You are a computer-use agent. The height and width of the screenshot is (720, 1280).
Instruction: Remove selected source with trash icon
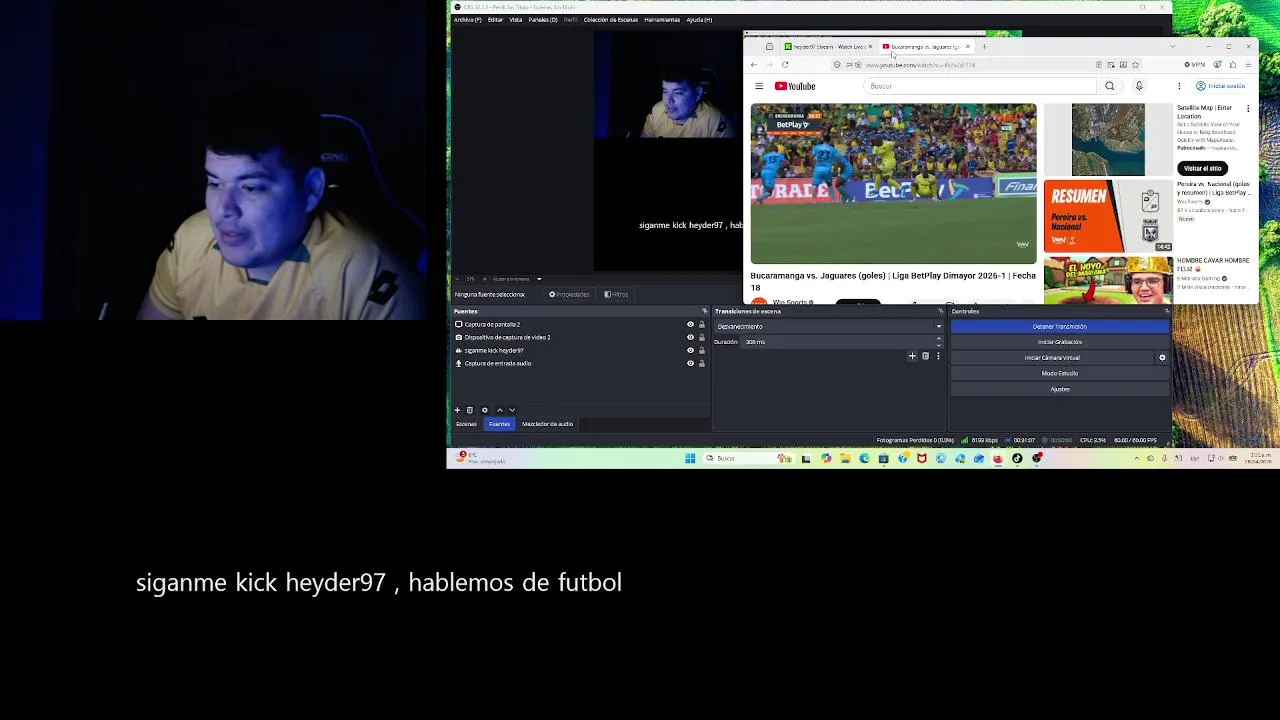[470, 410]
